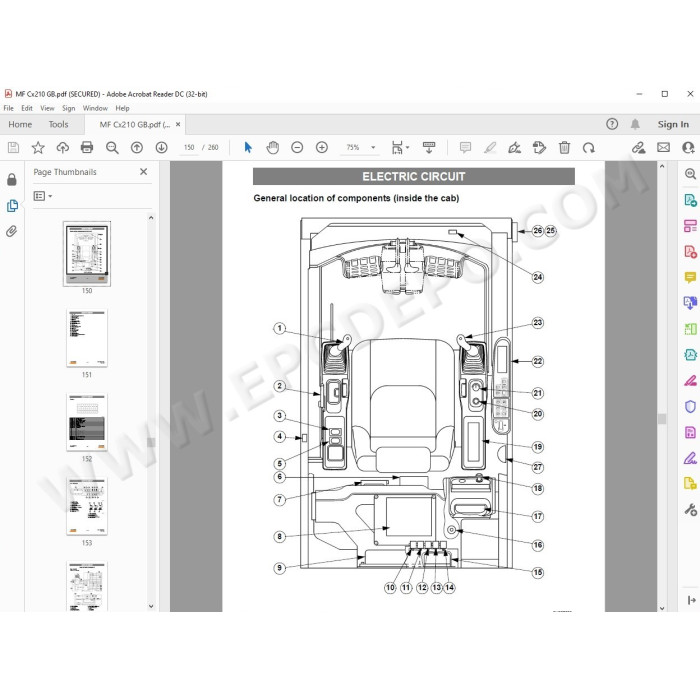Select page 150 thumbnail
700x700 pixels.
tap(87, 254)
